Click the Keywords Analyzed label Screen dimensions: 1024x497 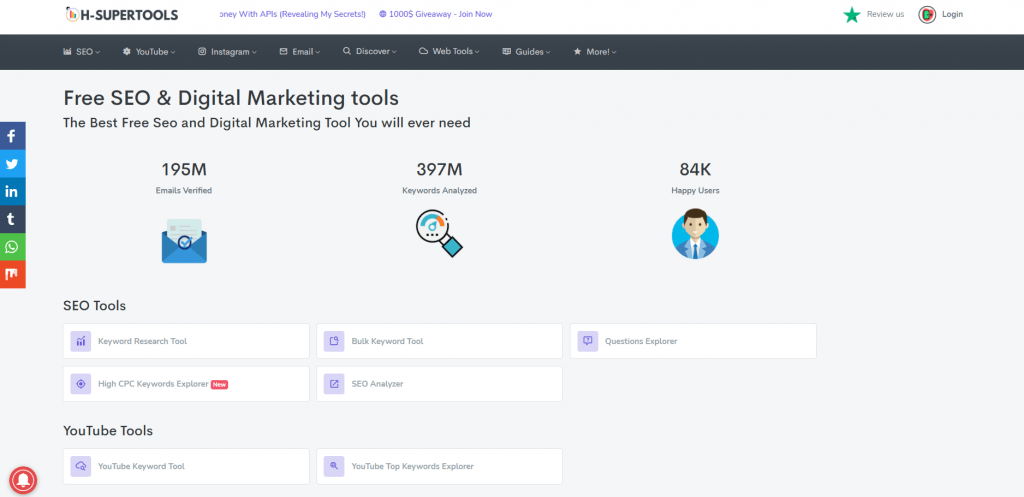click(440, 191)
